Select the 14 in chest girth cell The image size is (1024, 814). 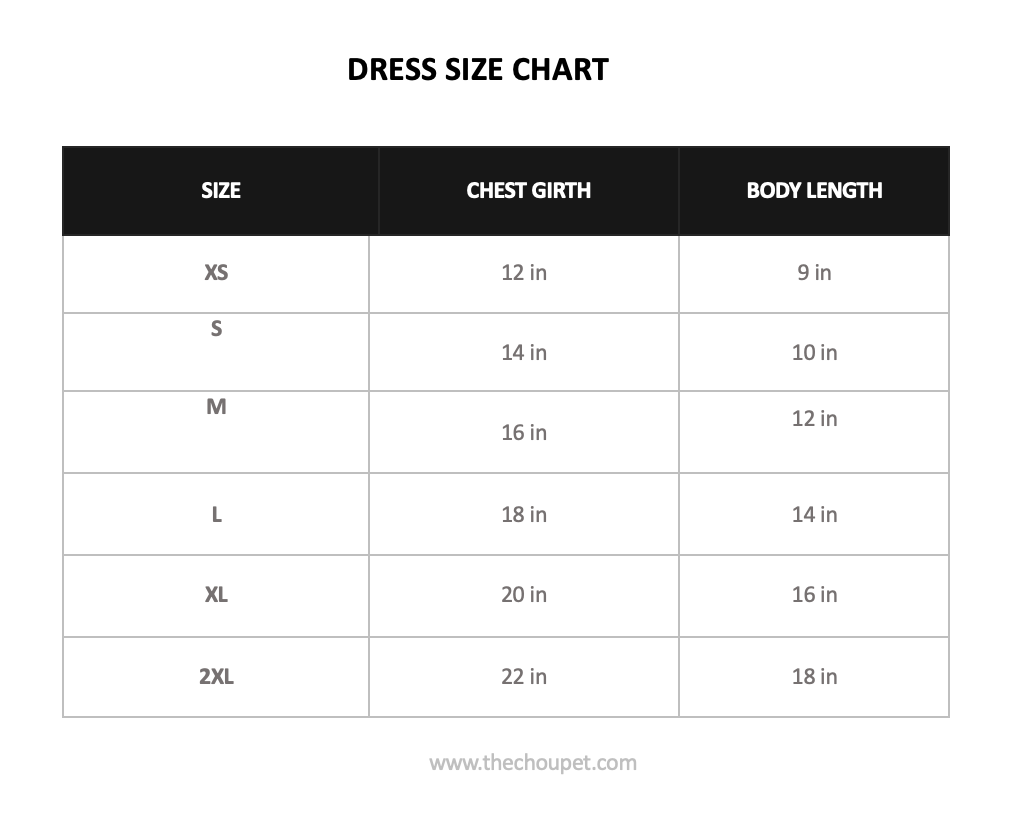click(524, 352)
